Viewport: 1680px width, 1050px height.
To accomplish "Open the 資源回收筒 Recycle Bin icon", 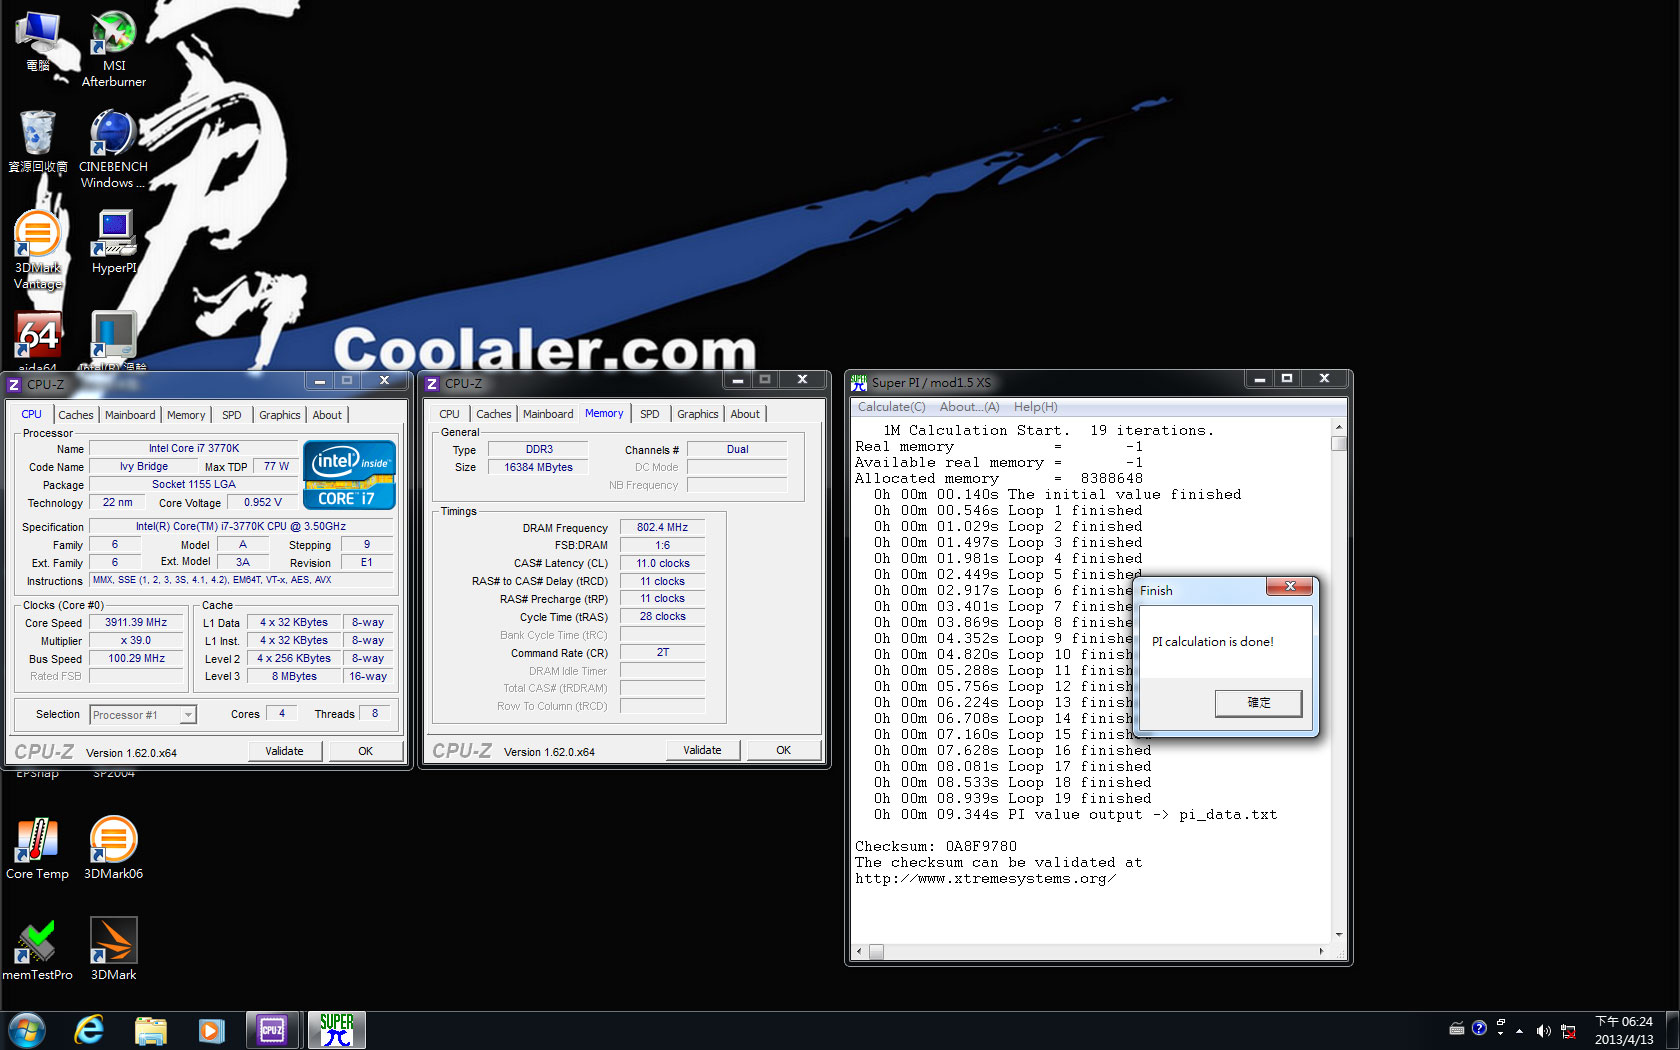I will (38, 141).
